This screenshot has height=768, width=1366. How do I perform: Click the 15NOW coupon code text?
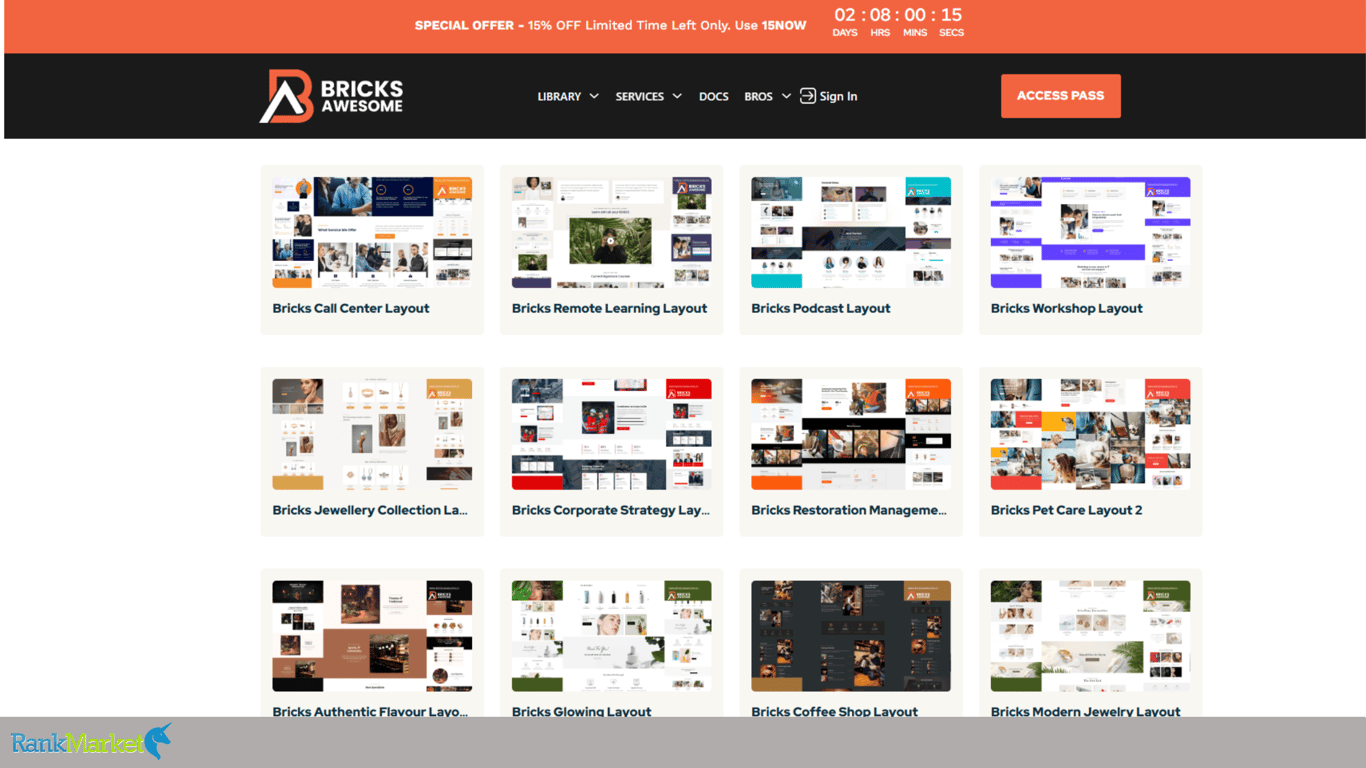point(784,26)
